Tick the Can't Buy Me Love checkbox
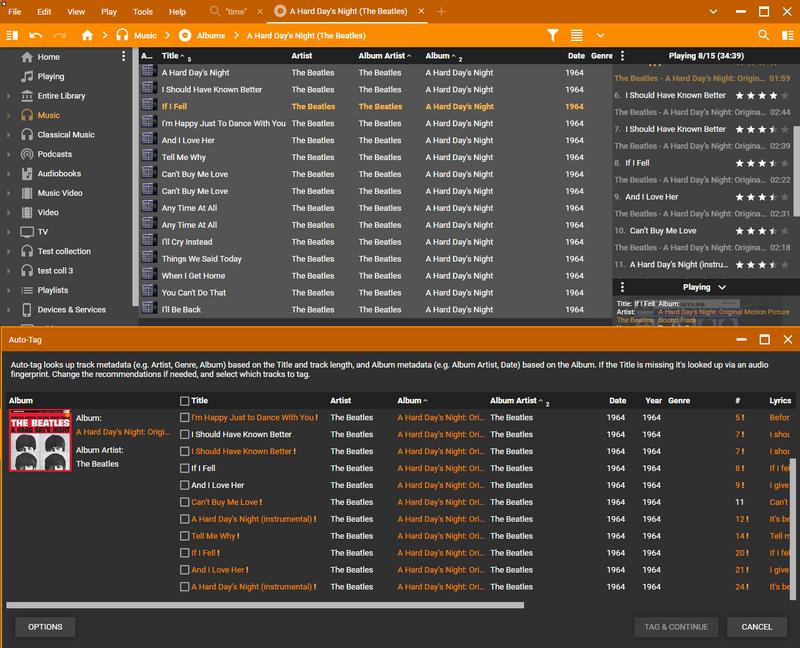This screenshot has width=800, height=648. click(x=184, y=502)
